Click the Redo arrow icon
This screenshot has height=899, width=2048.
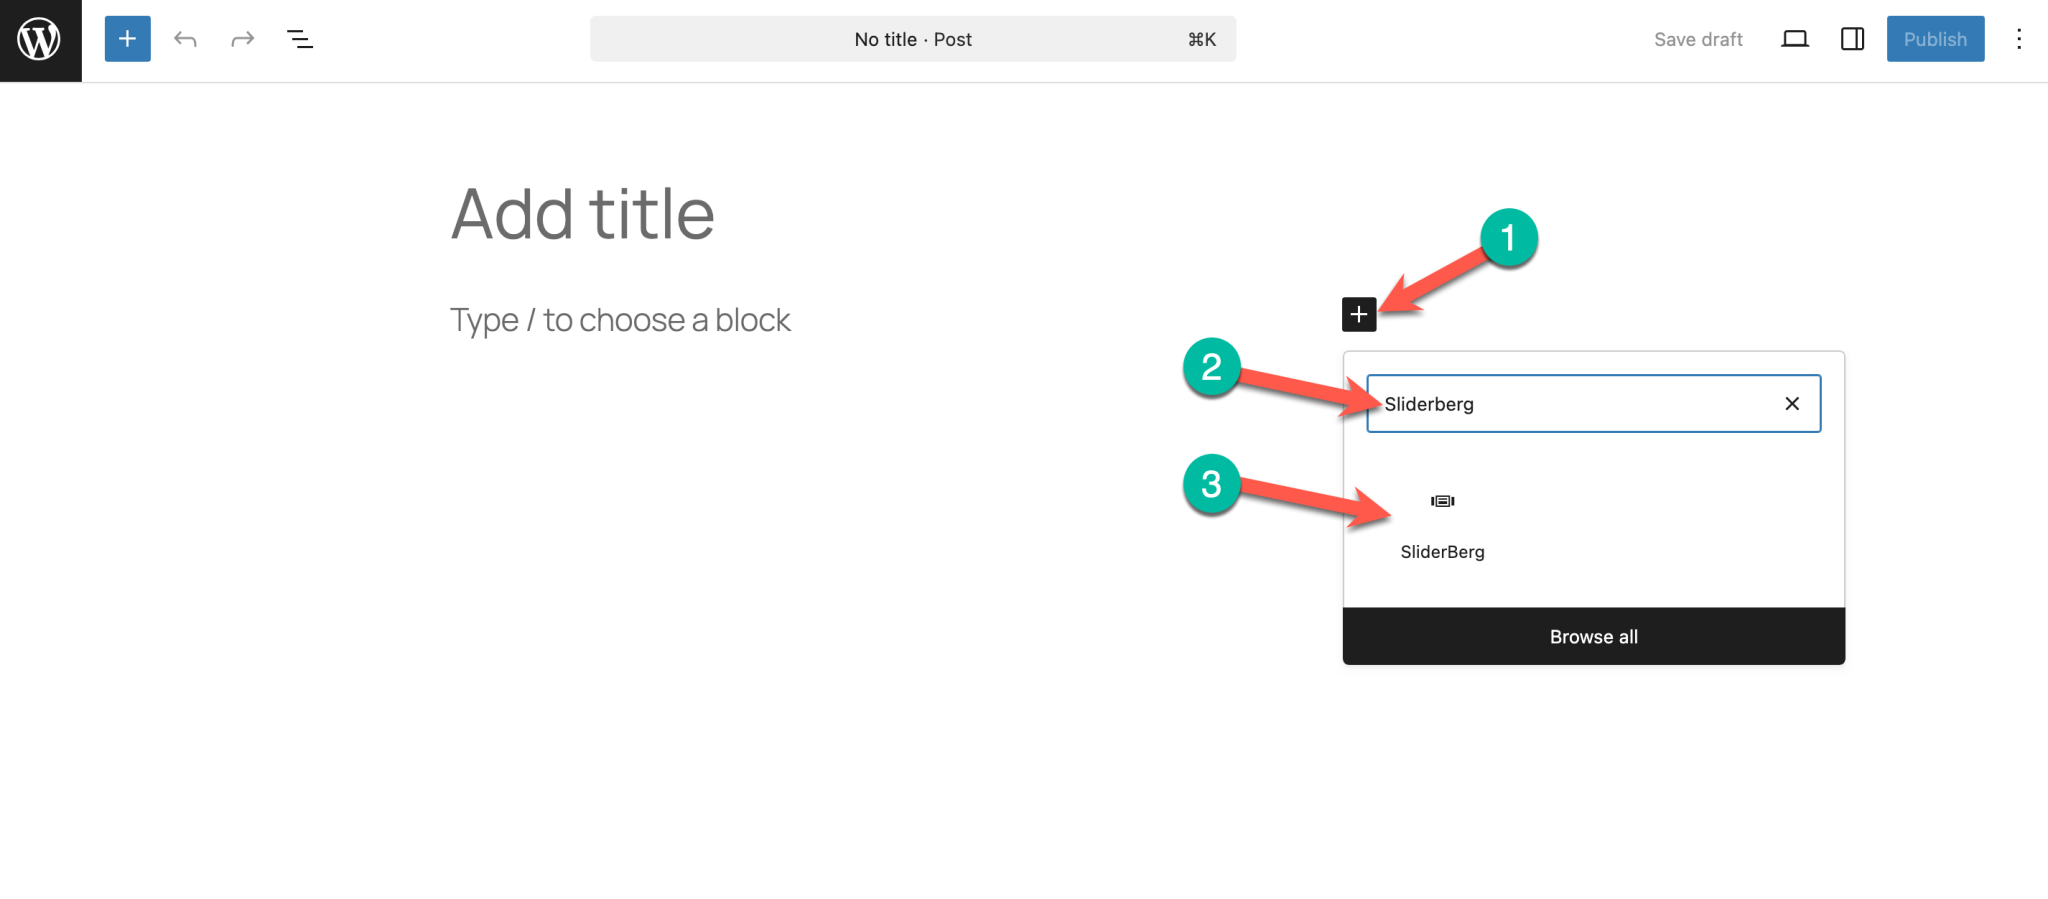[x=242, y=39]
